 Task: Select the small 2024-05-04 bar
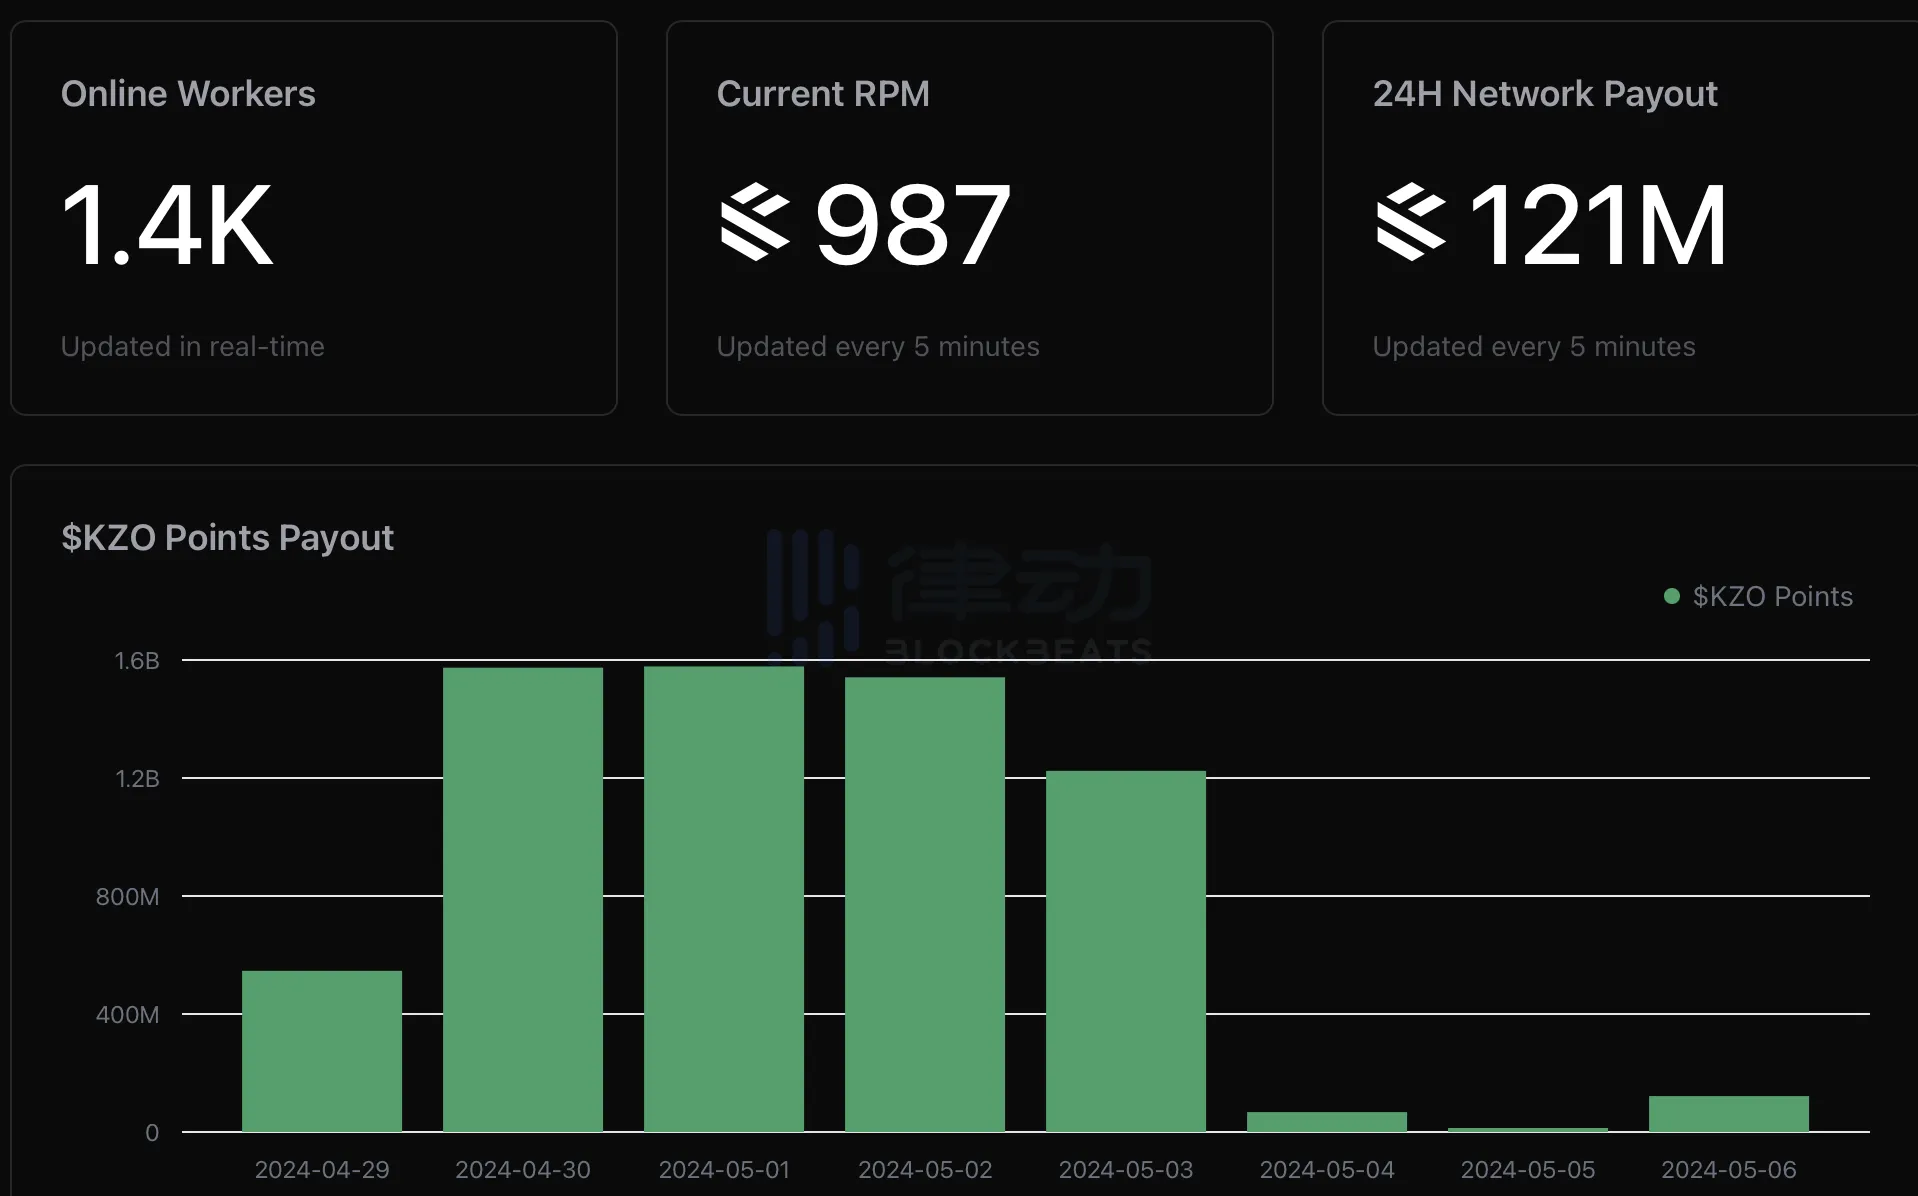[x=1327, y=1121]
